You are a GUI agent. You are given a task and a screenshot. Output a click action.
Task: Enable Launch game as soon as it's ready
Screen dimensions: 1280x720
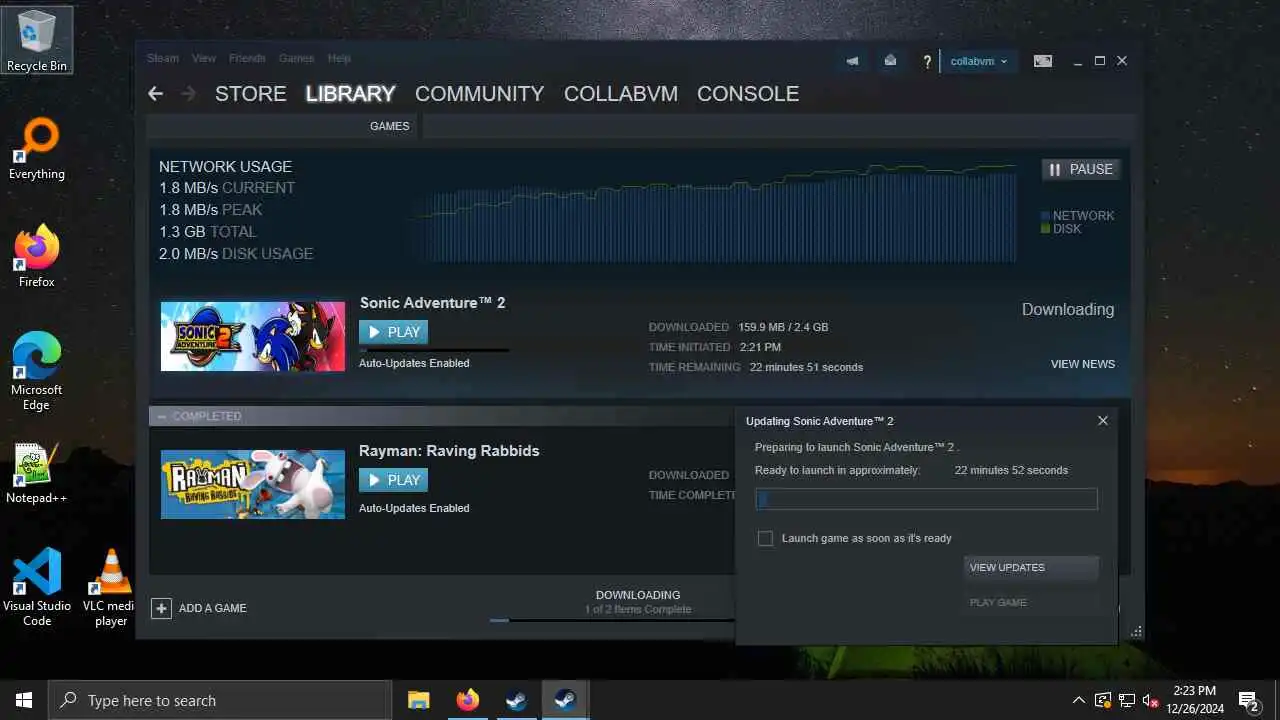(x=766, y=538)
